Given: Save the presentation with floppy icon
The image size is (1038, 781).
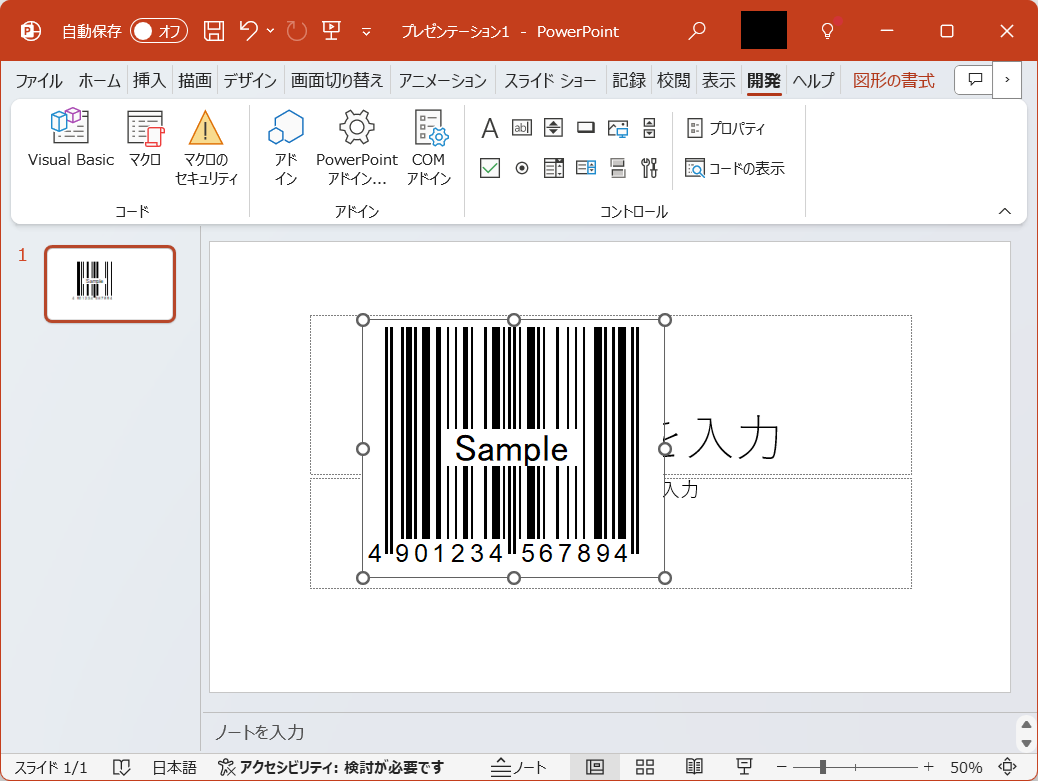Looking at the screenshot, I should point(213,30).
